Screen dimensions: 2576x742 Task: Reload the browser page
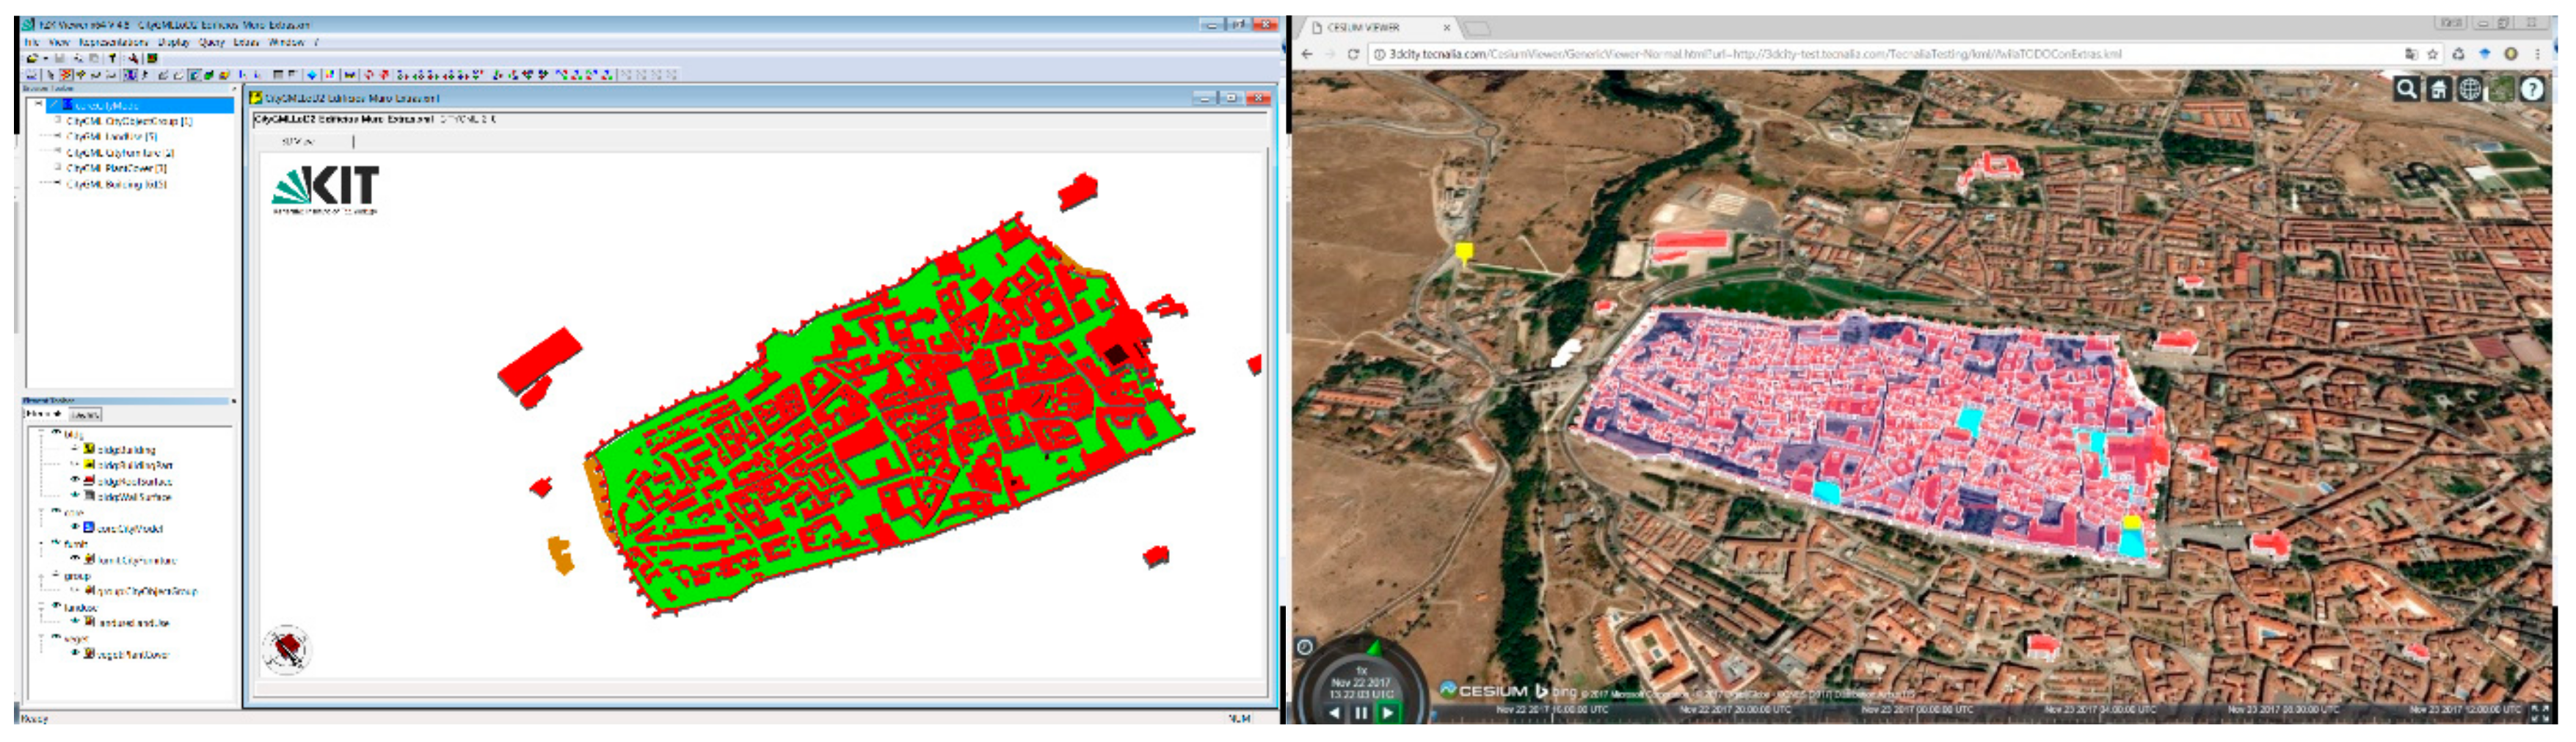click(x=1353, y=54)
